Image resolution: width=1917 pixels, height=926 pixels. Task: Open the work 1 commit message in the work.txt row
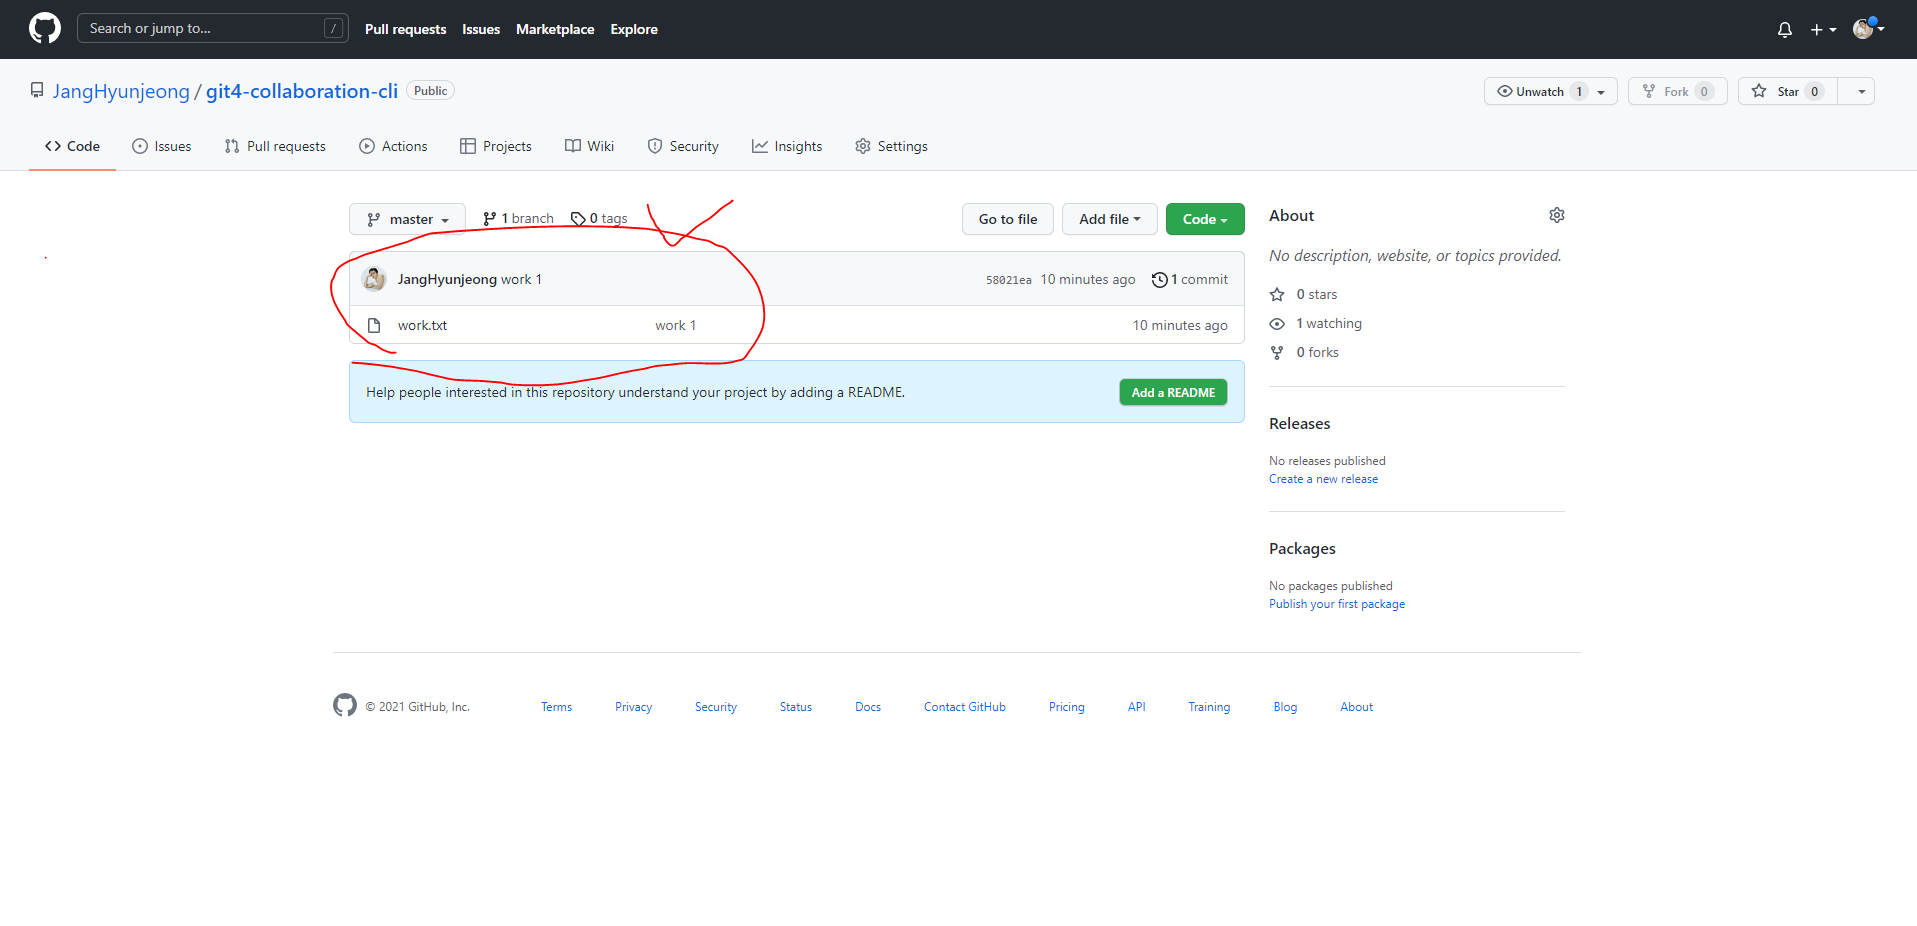click(x=675, y=325)
